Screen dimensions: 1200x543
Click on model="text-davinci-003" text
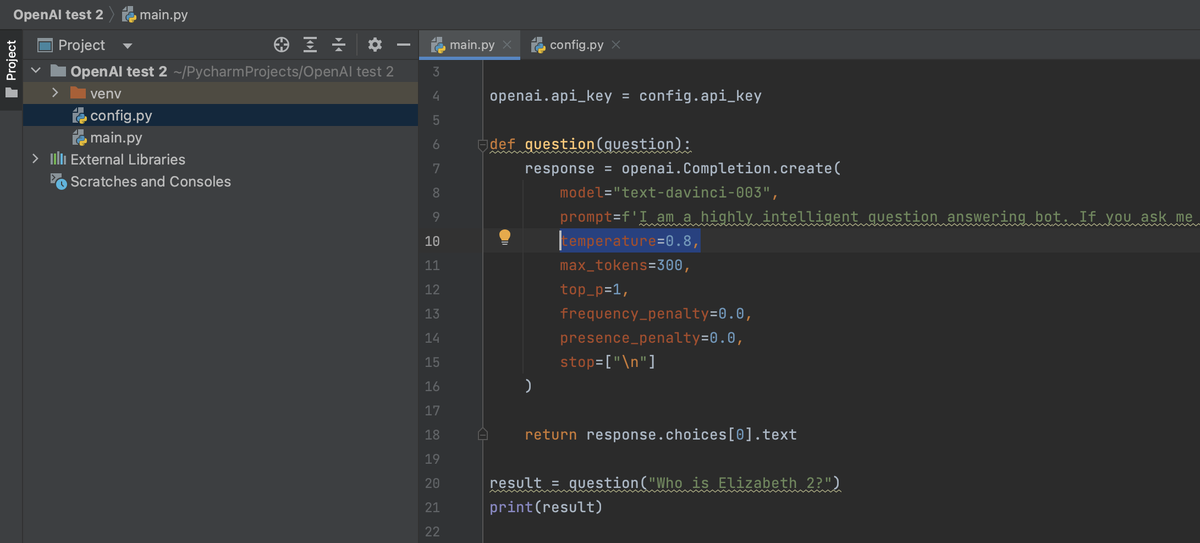668,193
